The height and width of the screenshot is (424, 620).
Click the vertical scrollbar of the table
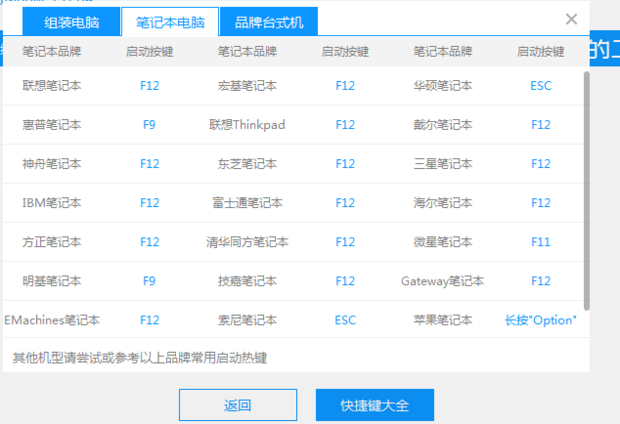586,191
